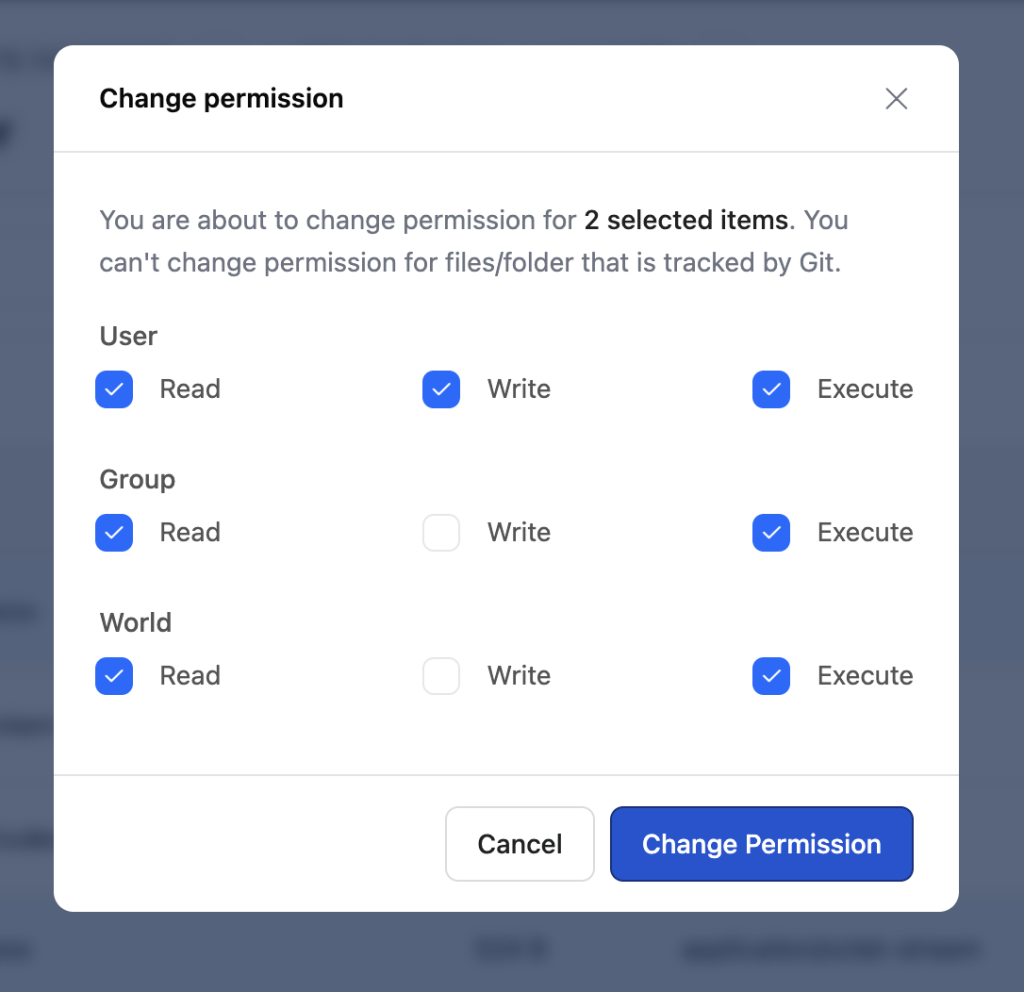This screenshot has height=992, width=1024.
Task: Confirm with the Change Permission button
Action: click(x=761, y=844)
